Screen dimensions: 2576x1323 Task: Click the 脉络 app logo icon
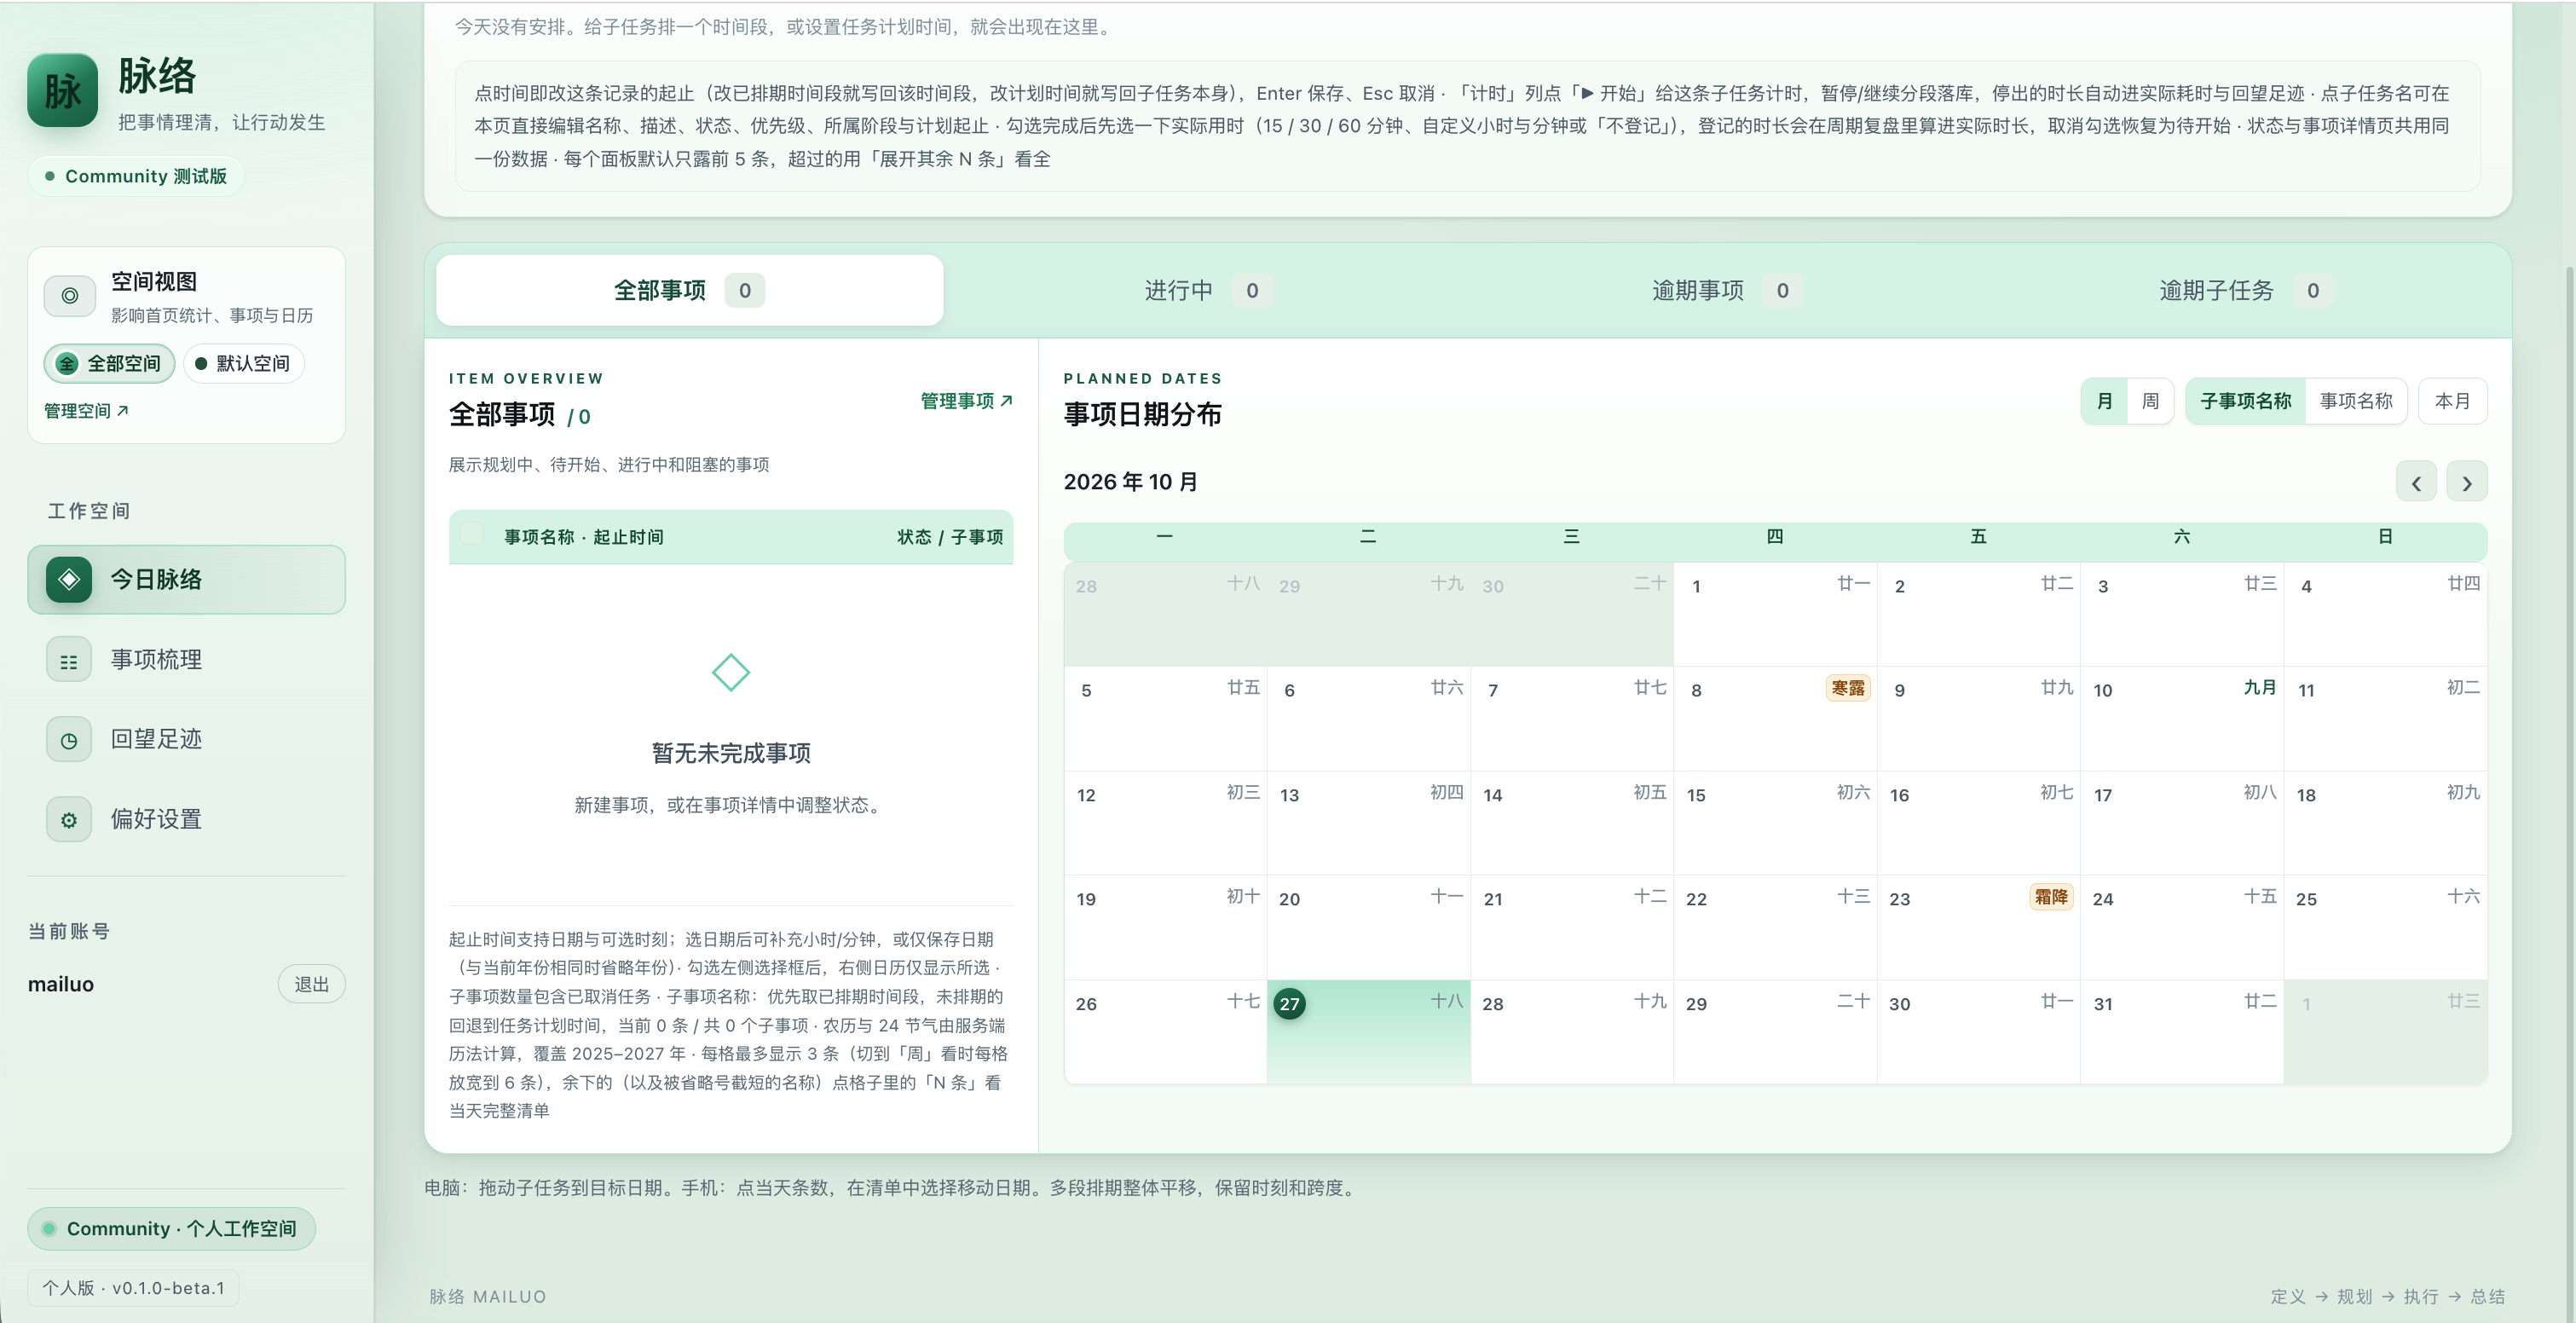coord(63,91)
